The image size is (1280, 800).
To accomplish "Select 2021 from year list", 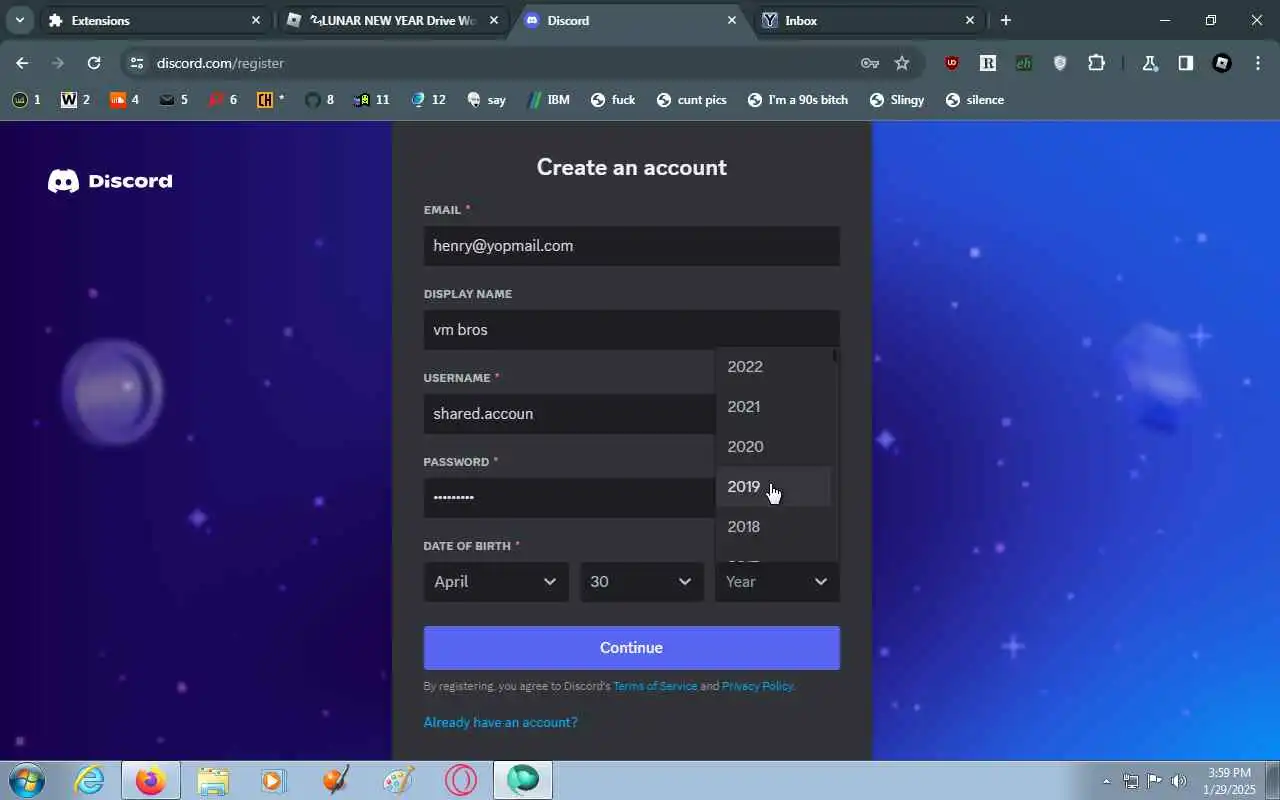I will tap(773, 407).
